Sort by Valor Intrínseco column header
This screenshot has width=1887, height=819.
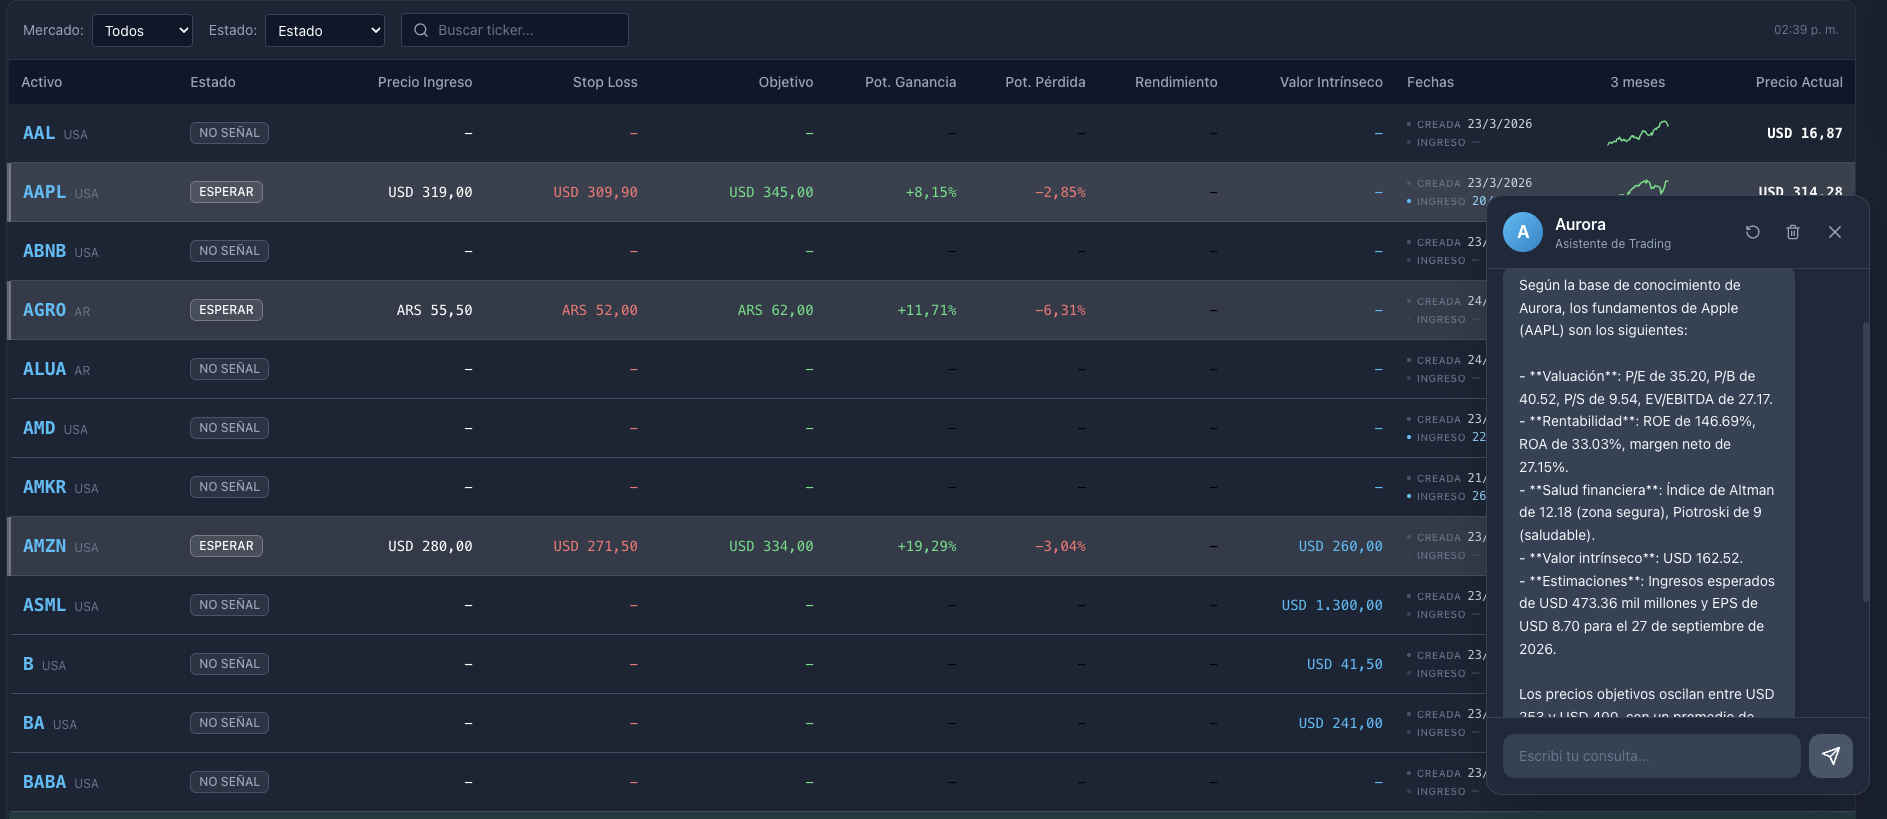[x=1331, y=82]
